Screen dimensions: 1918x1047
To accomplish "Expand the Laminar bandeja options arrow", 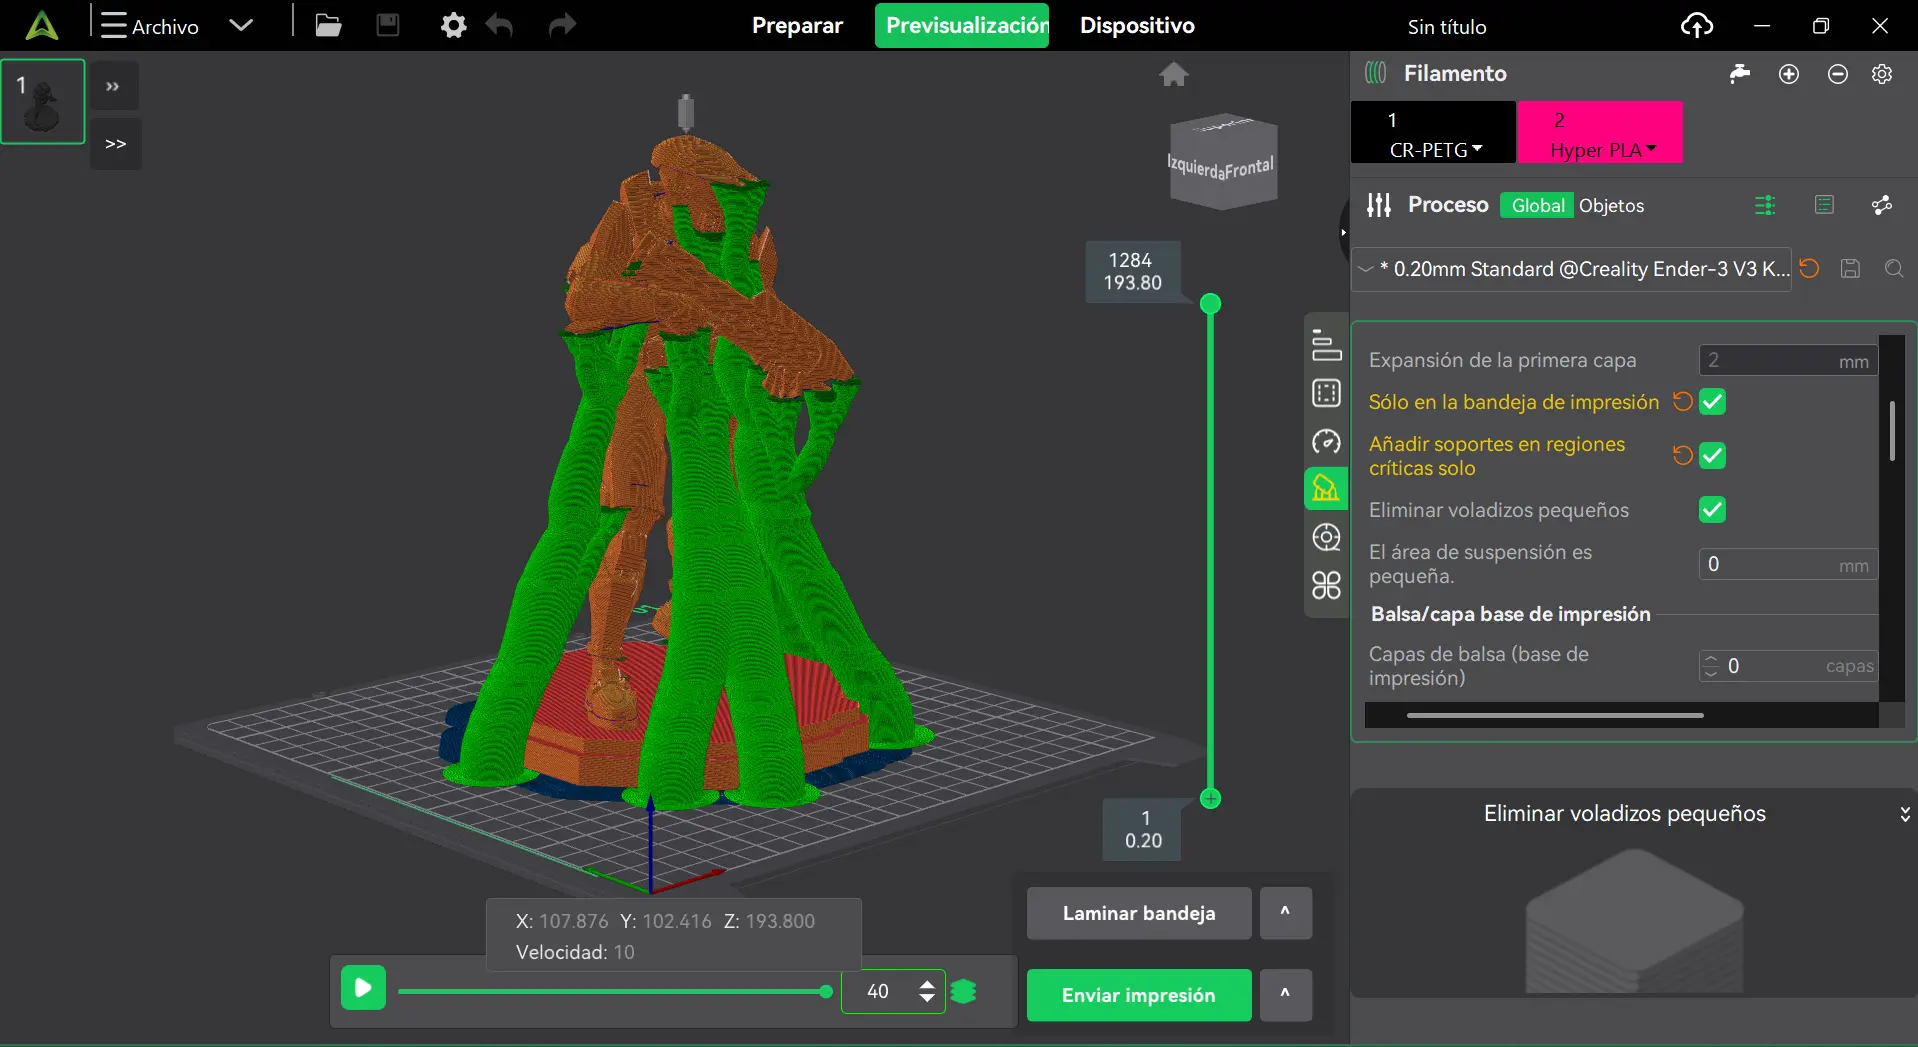I will [x=1285, y=912].
